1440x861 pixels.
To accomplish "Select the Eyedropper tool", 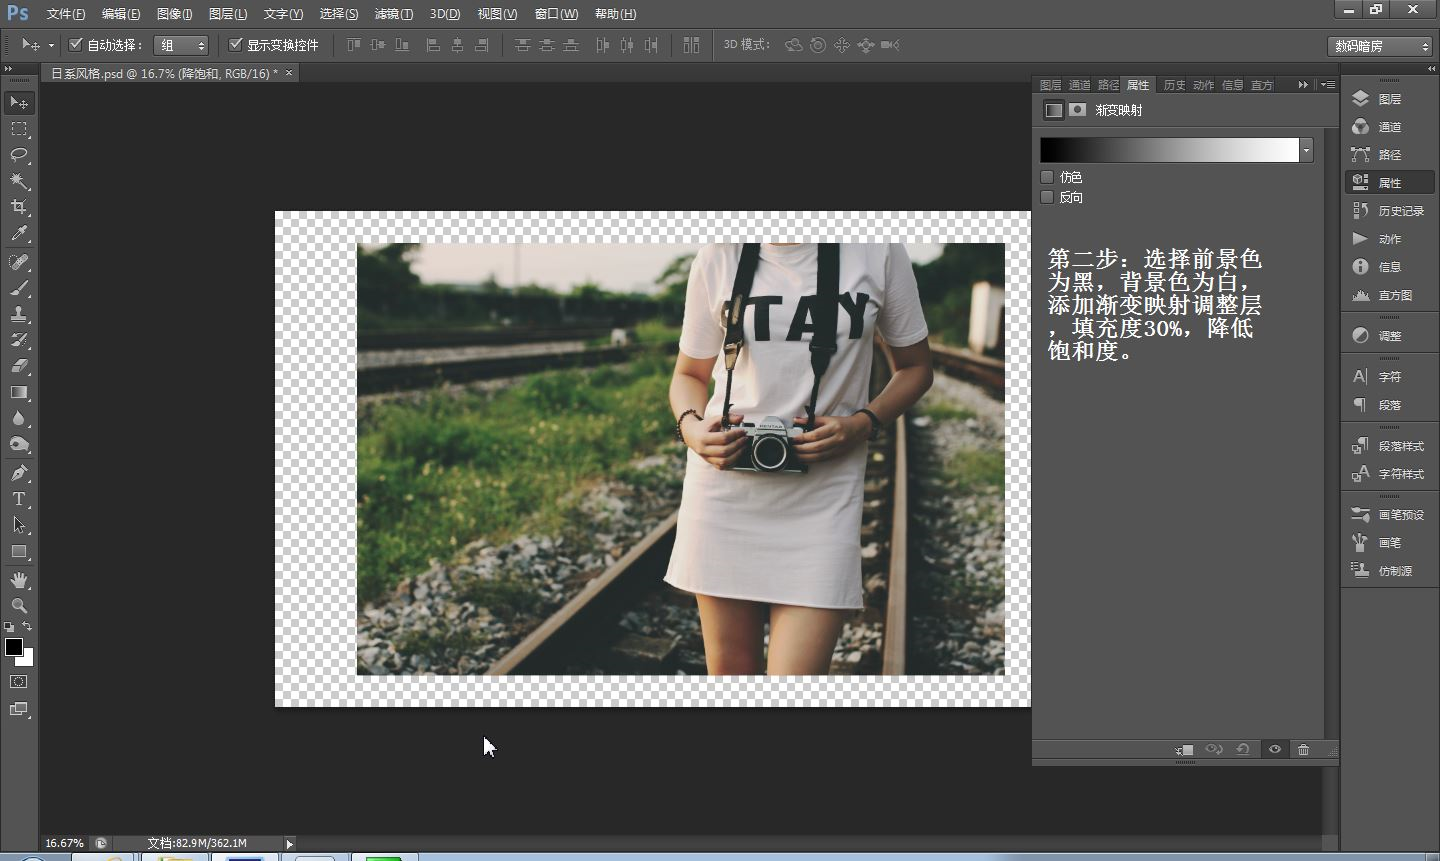I will tap(19, 233).
